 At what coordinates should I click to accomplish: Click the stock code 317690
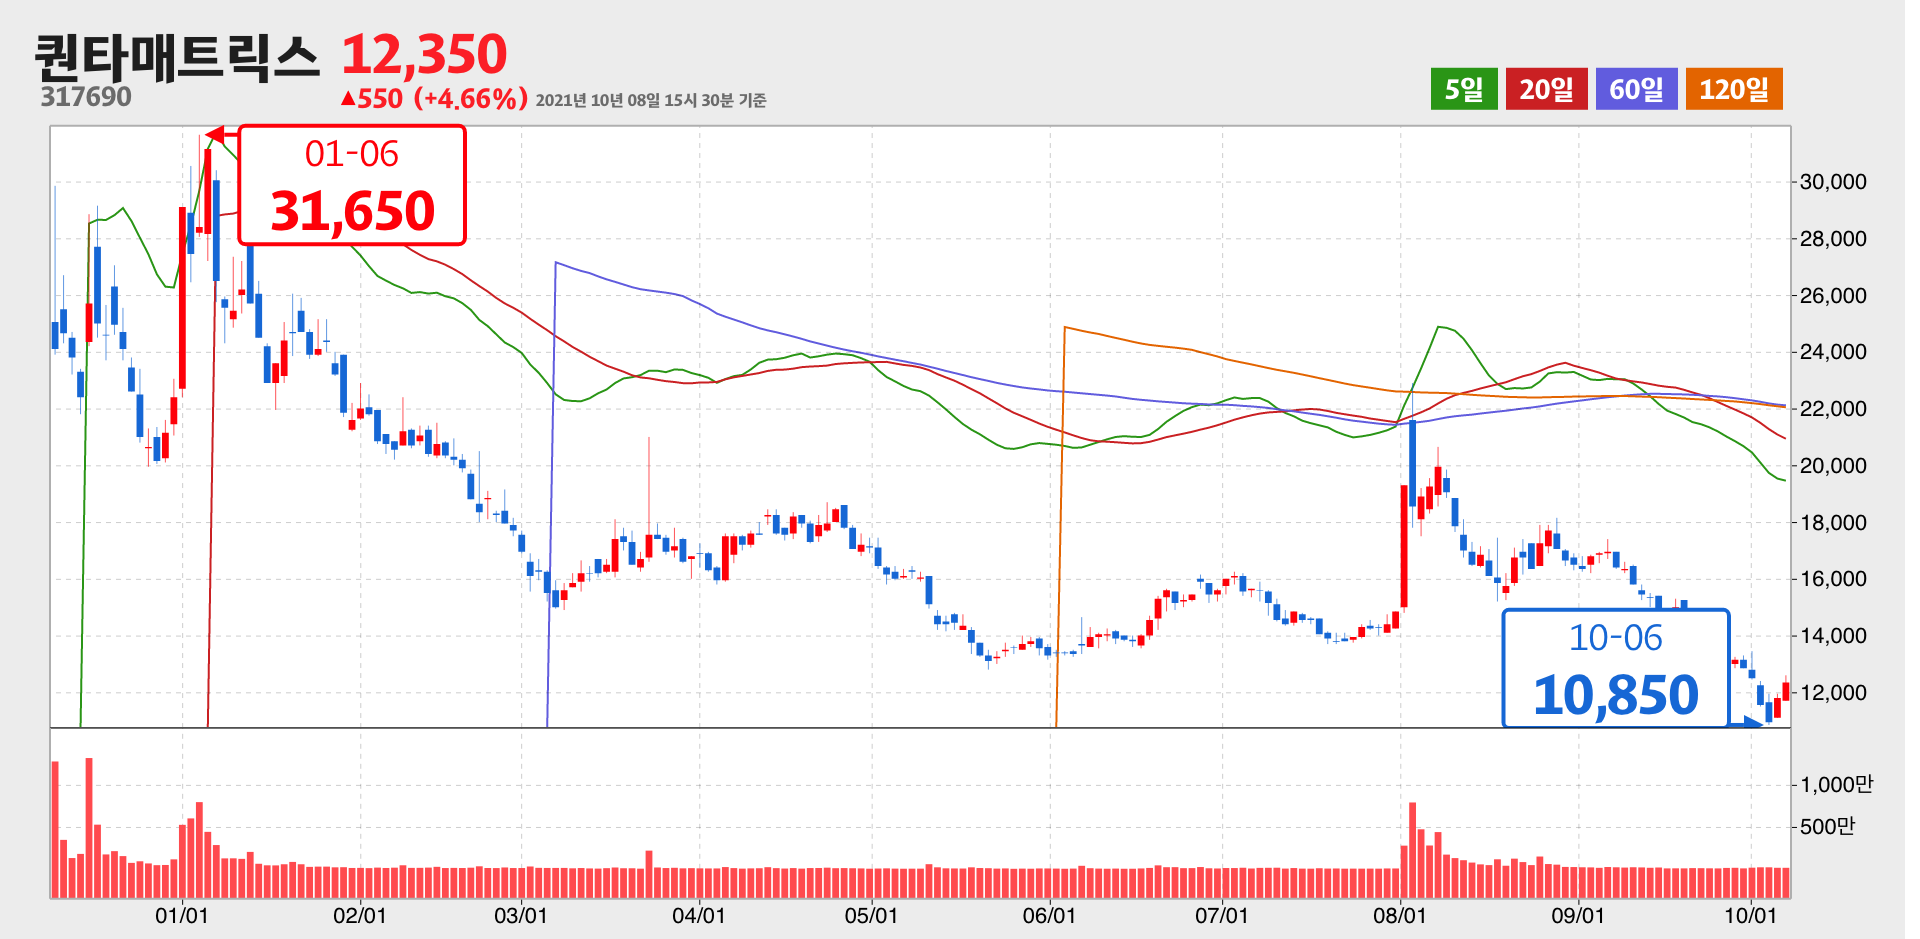(x=86, y=97)
